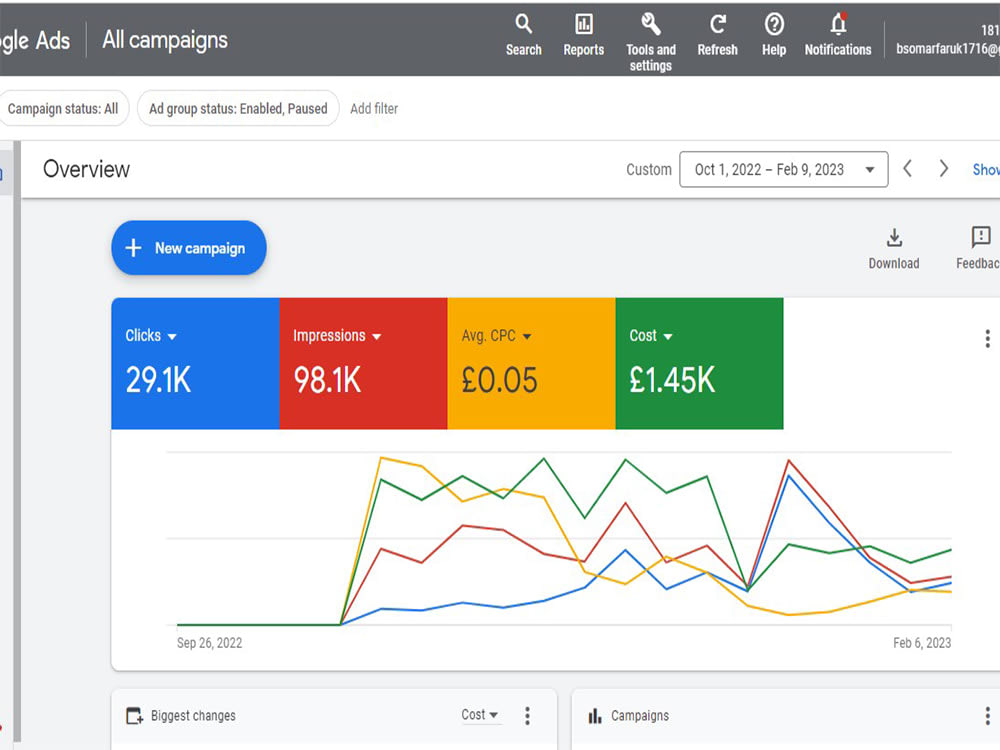Open Tools and settings wrench icon
Image resolution: width=1000 pixels, height=750 pixels.
click(x=651, y=42)
